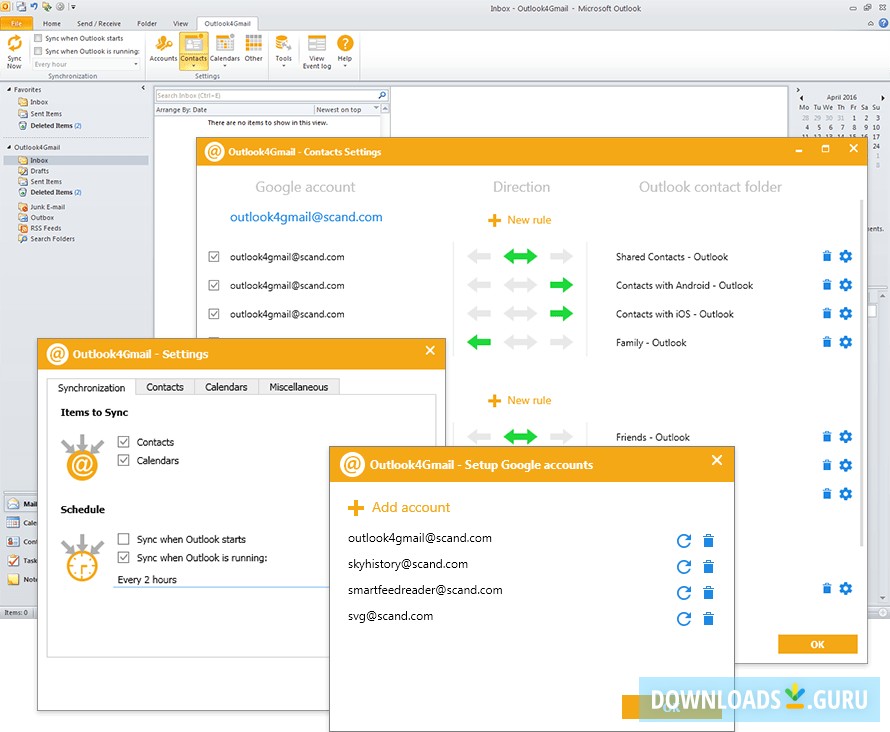The image size is (890, 732).
Task: Select the Contacts icon on the ribbon
Action: pos(193,45)
